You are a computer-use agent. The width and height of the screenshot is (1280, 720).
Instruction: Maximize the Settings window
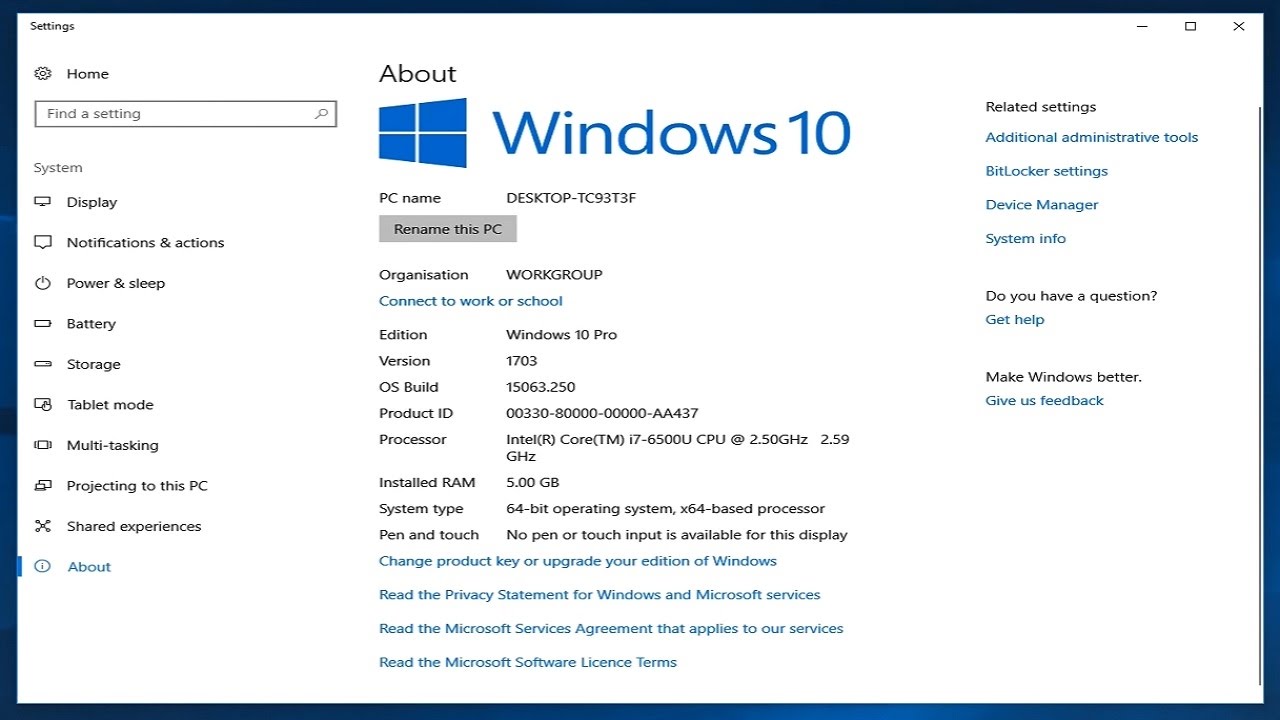(1190, 27)
